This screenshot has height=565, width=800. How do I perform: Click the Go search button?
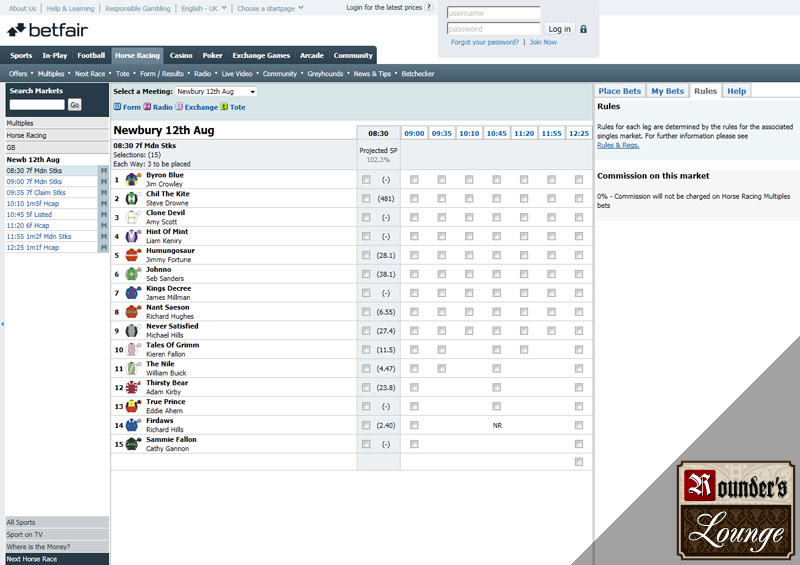click(x=74, y=105)
